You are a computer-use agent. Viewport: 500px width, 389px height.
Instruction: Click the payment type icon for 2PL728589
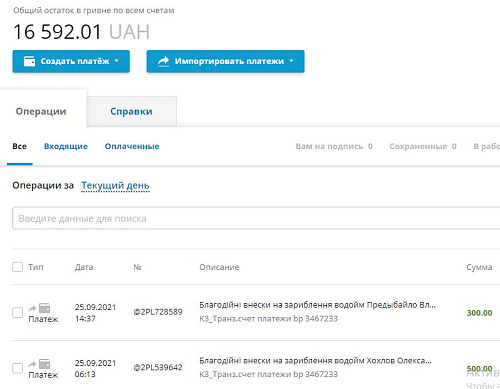44,308
